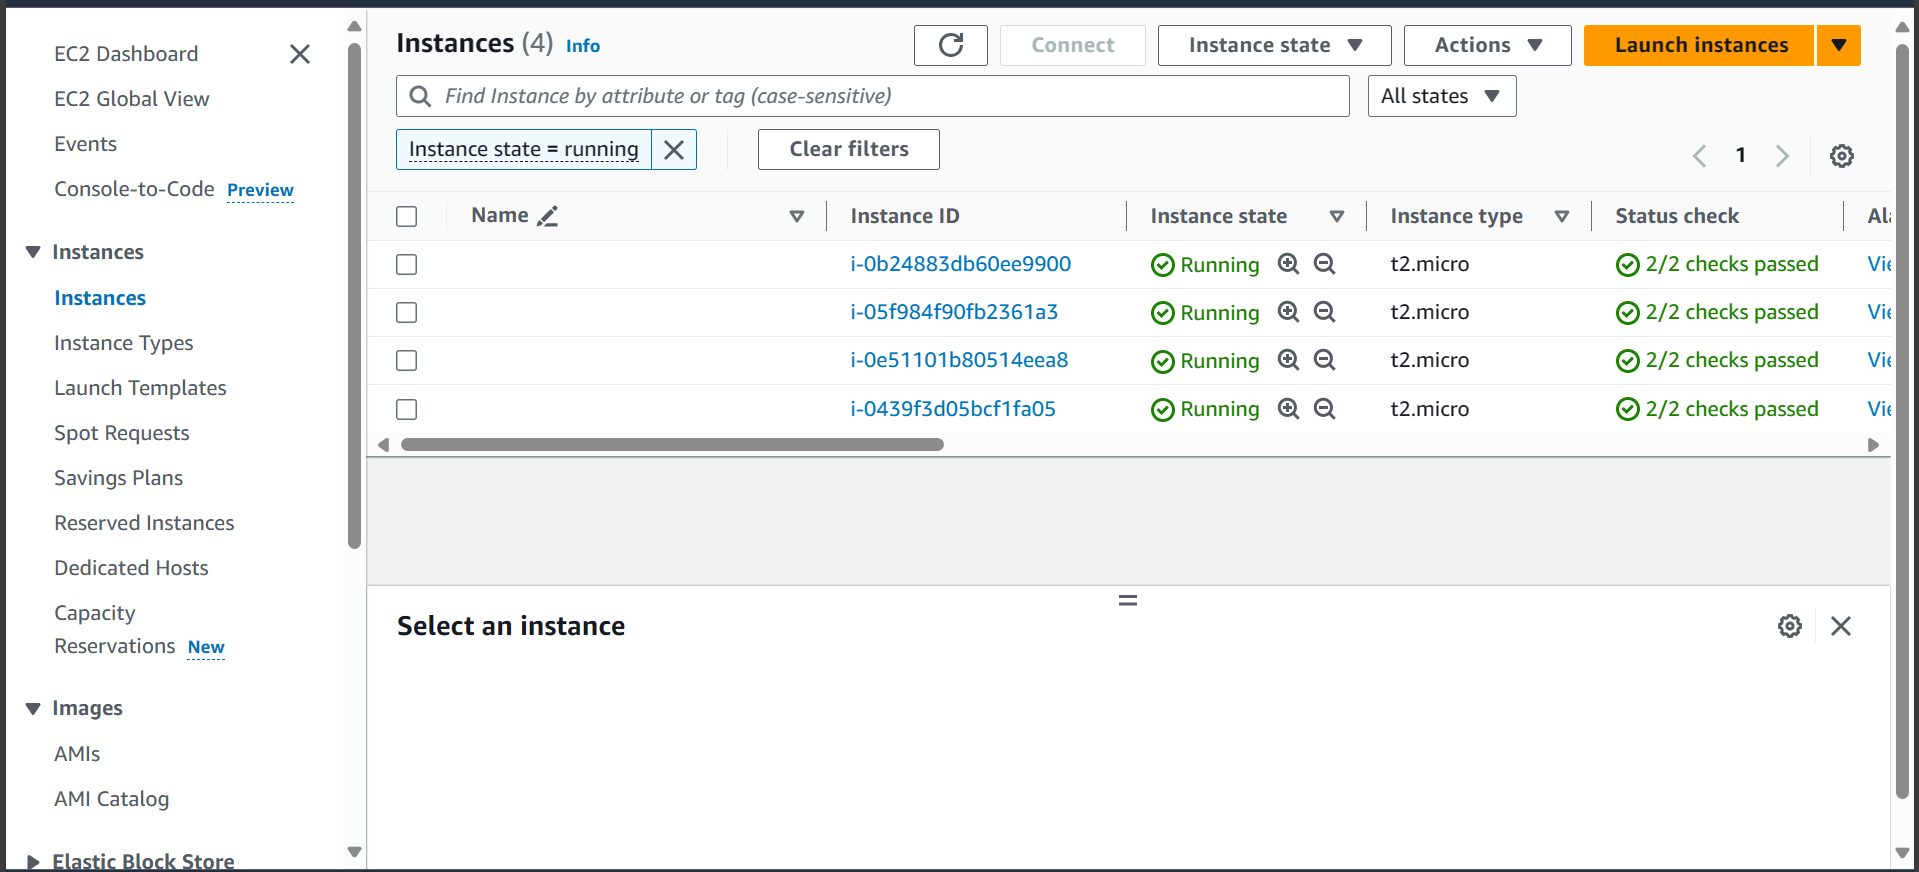1919x872 pixels.
Task: Close the Select an instance panel
Action: tap(1840, 626)
